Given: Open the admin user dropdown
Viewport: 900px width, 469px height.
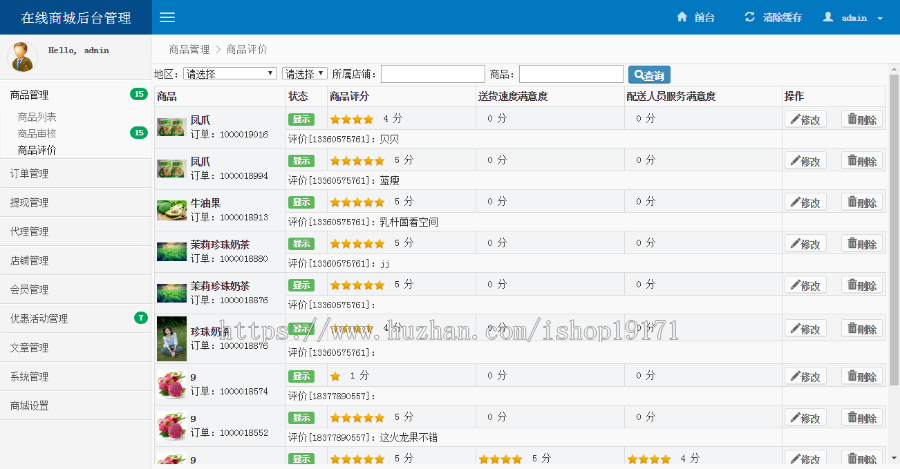Looking at the screenshot, I should click(853, 18).
